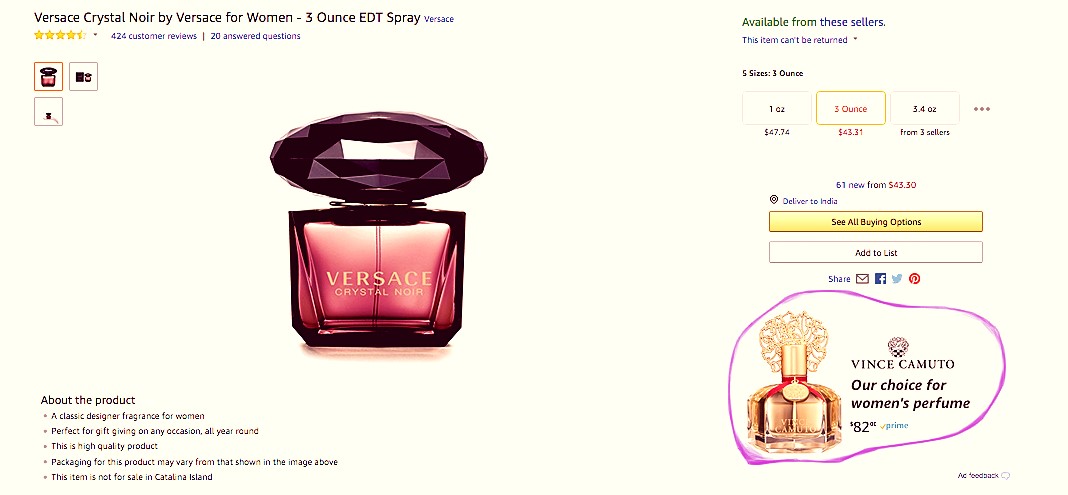Open the Deliver to India location selector
Screen dimensions: 1068x495
810,201
